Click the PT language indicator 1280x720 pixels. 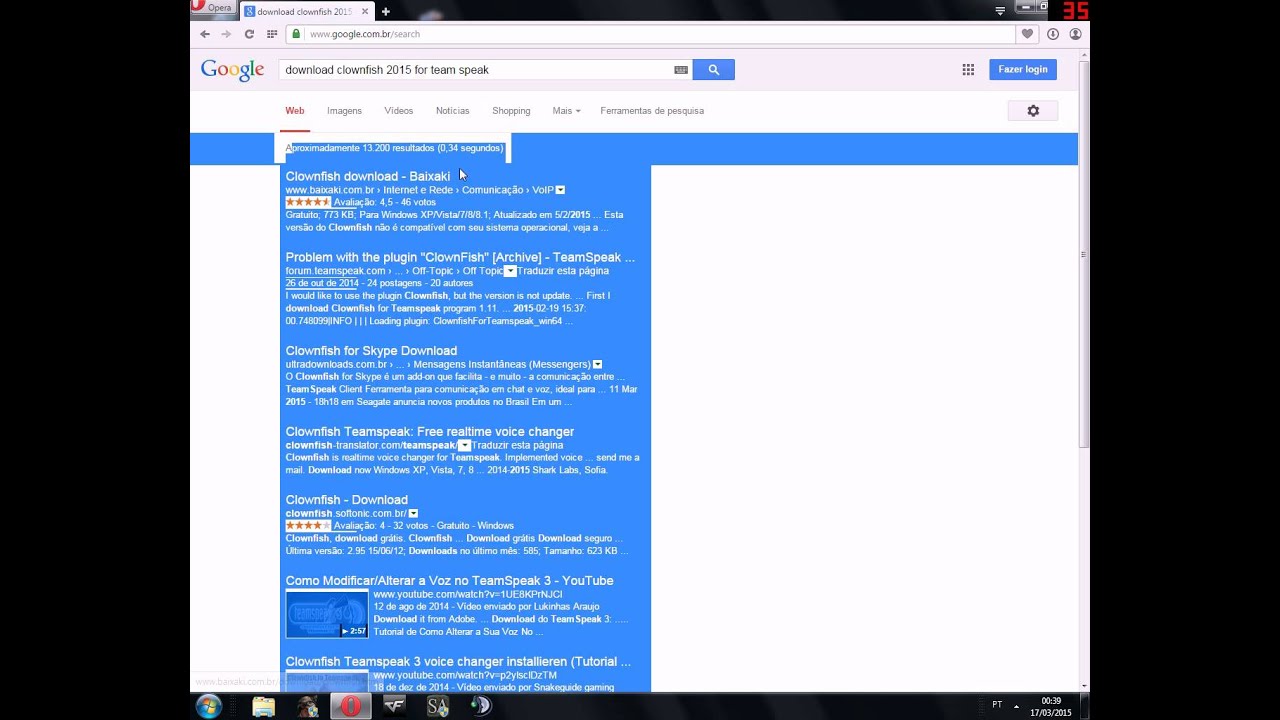[997, 705]
